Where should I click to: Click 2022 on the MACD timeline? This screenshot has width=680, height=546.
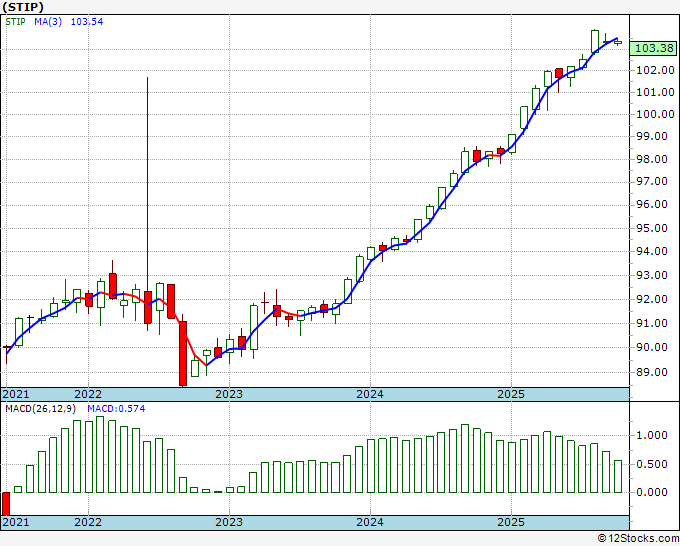point(88,522)
